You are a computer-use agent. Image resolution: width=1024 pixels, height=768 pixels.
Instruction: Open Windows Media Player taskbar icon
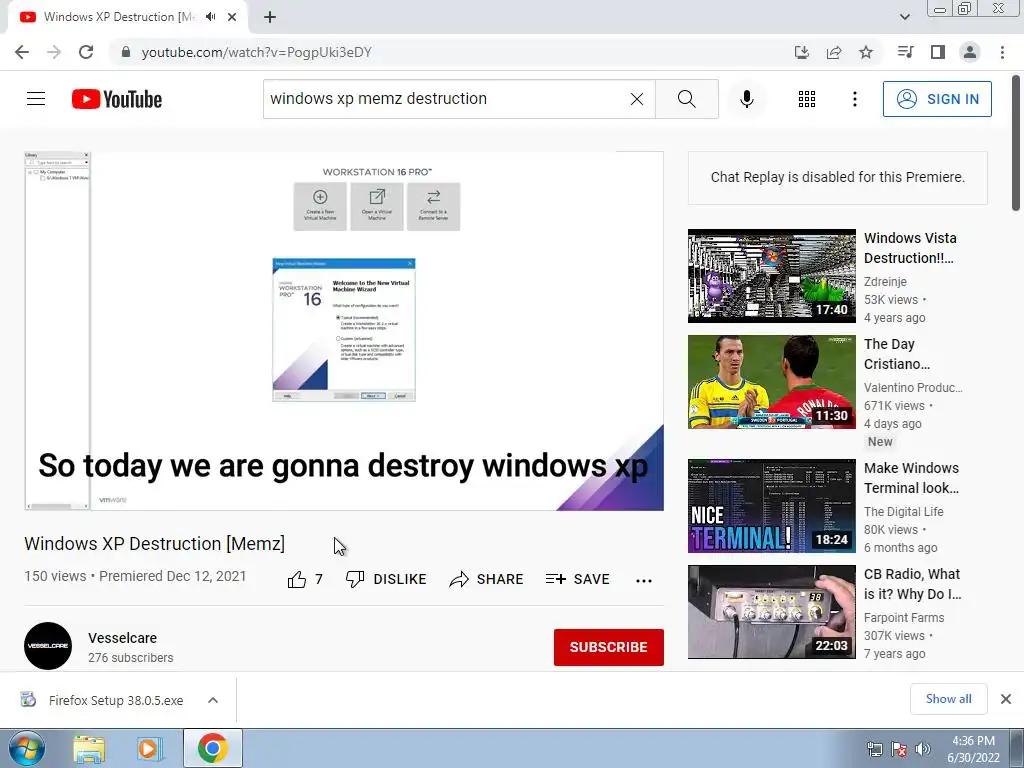[149, 749]
